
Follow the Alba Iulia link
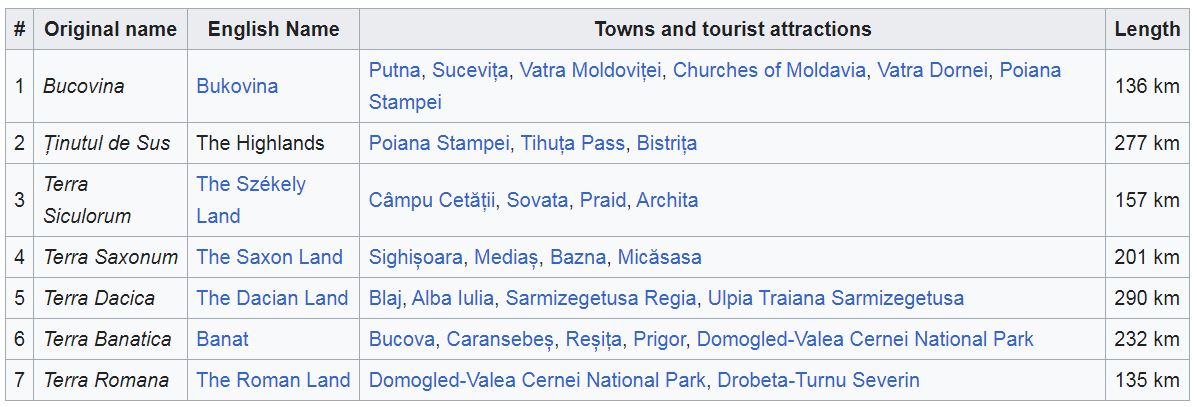coord(453,299)
